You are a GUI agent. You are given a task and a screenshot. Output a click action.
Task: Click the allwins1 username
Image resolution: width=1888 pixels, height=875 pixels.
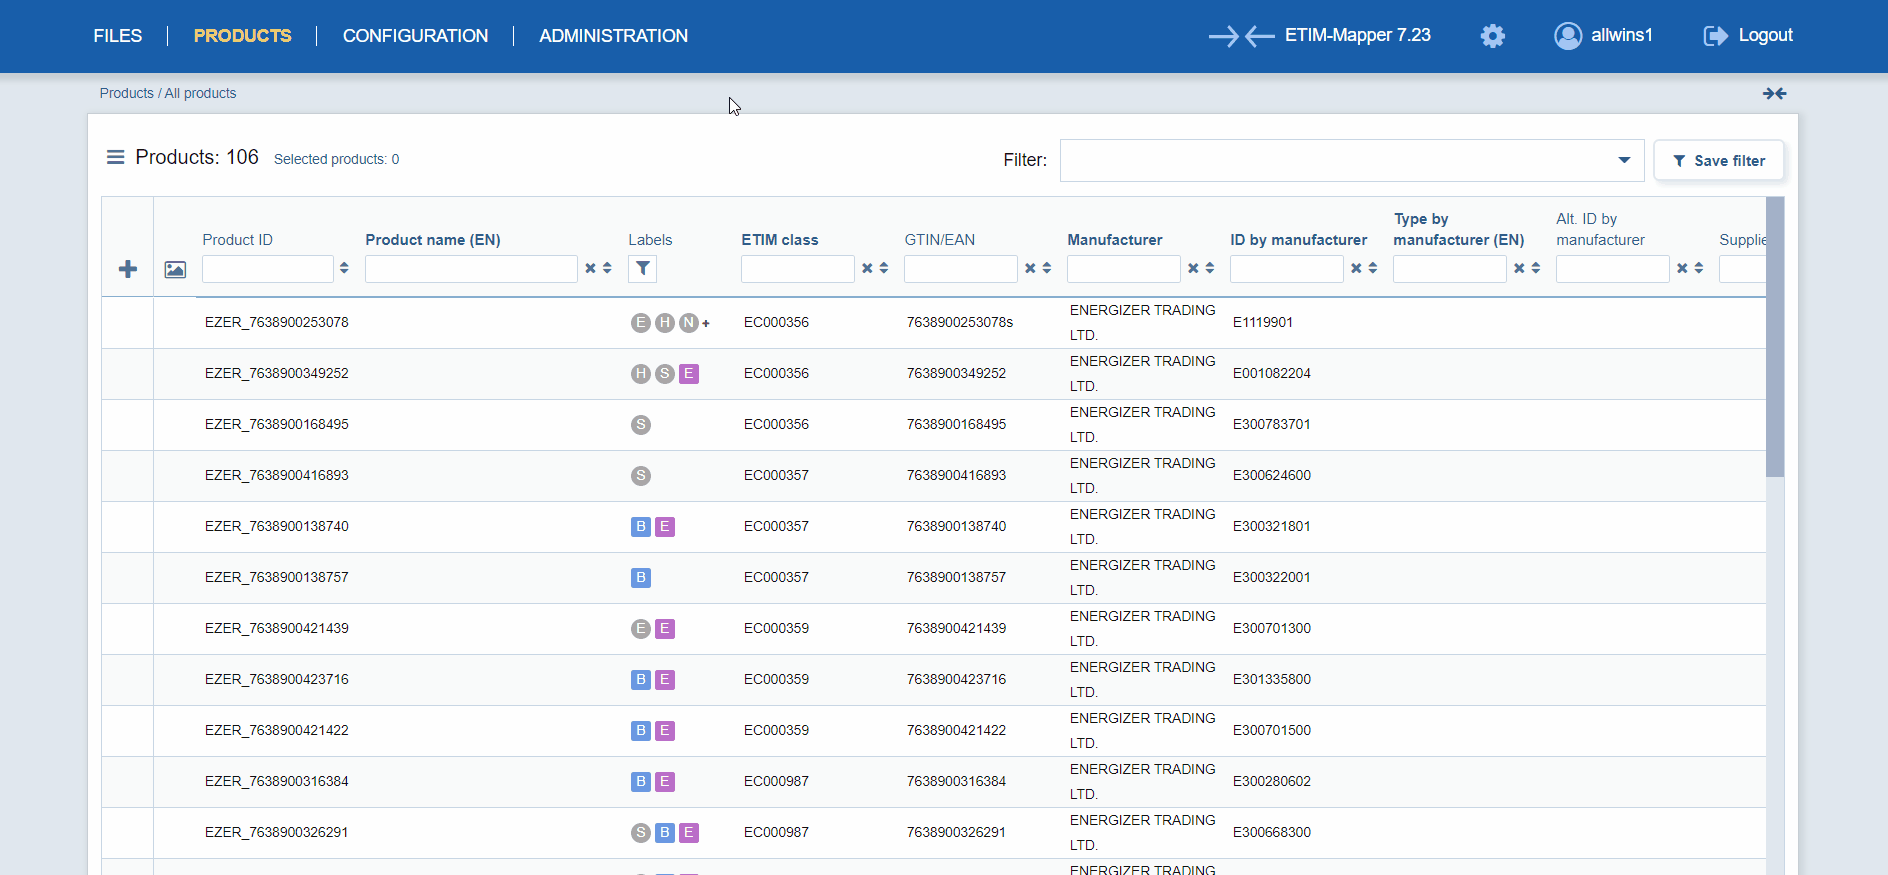coord(1622,35)
